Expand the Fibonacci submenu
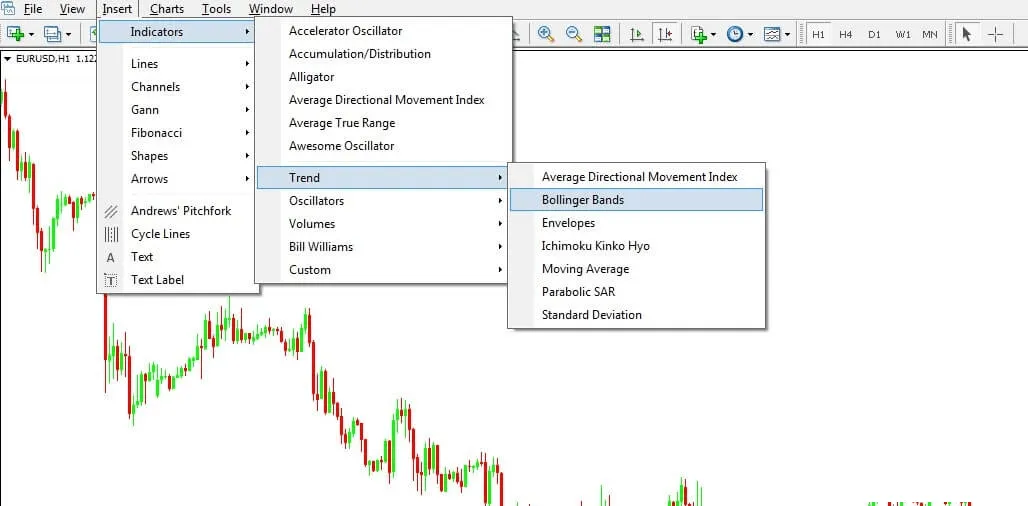Image resolution: width=1028 pixels, height=506 pixels. tap(176, 132)
